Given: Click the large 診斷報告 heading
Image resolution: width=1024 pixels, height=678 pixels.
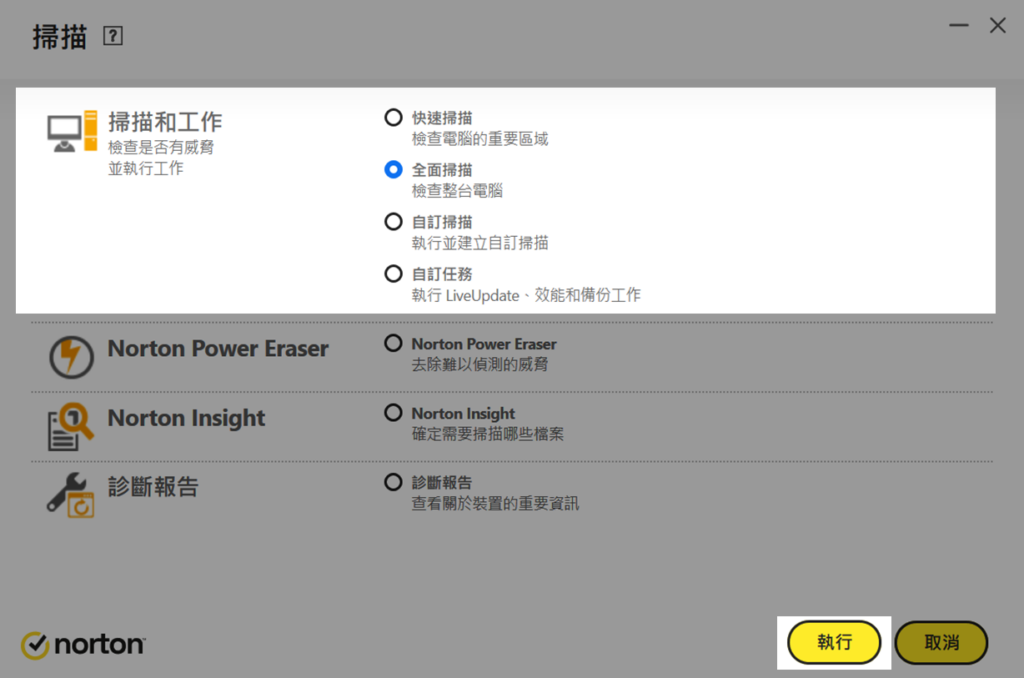Looking at the screenshot, I should 153,487.
